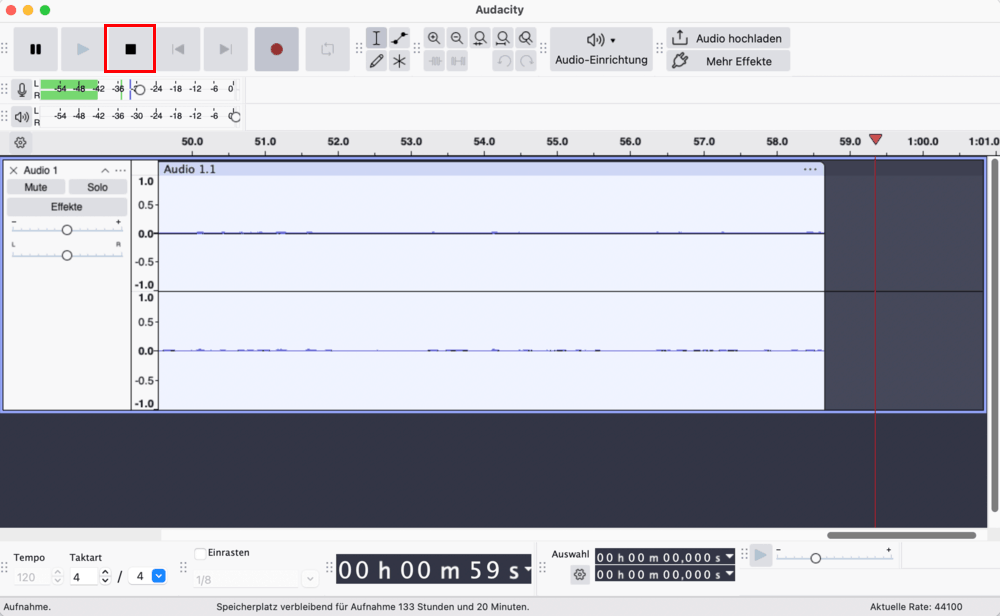Open the Audio 1.1 clip options menu

pyautogui.click(x=810, y=169)
